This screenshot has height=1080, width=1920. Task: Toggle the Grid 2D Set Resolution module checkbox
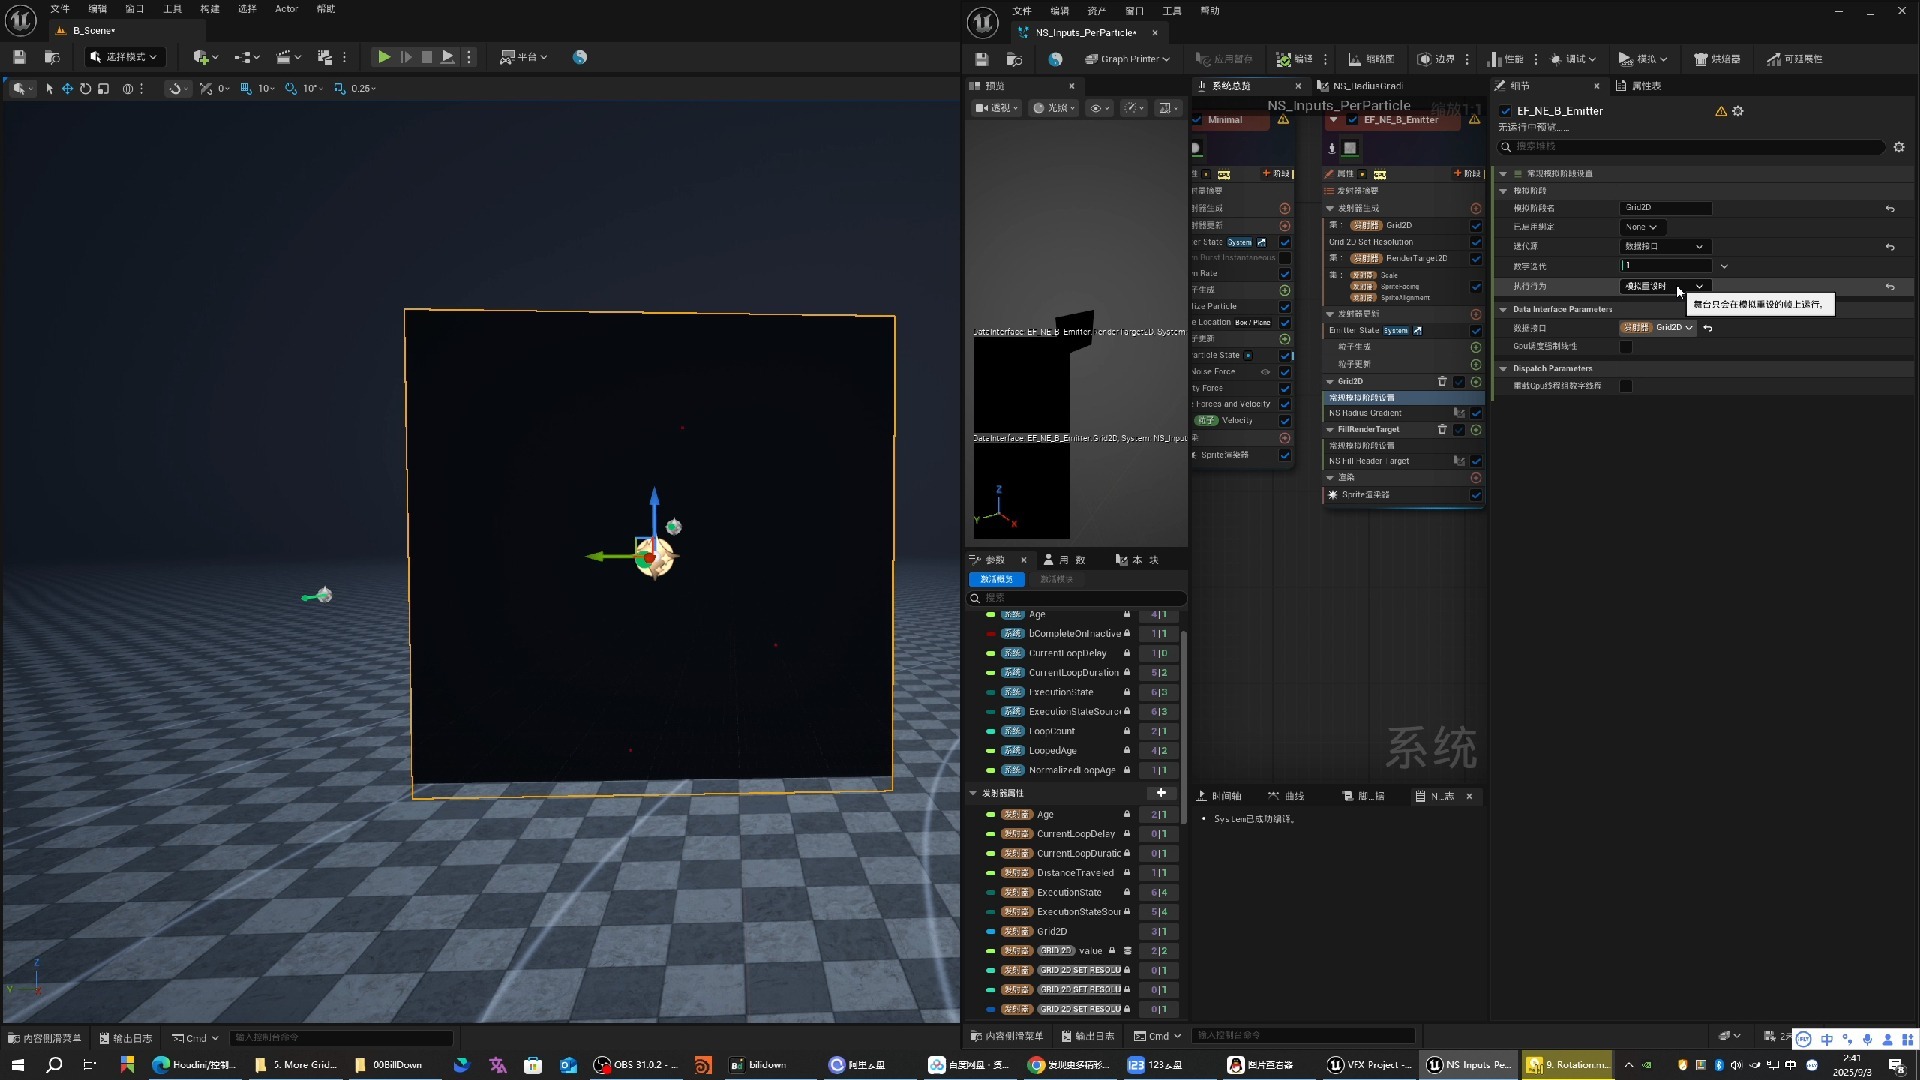click(x=1476, y=242)
